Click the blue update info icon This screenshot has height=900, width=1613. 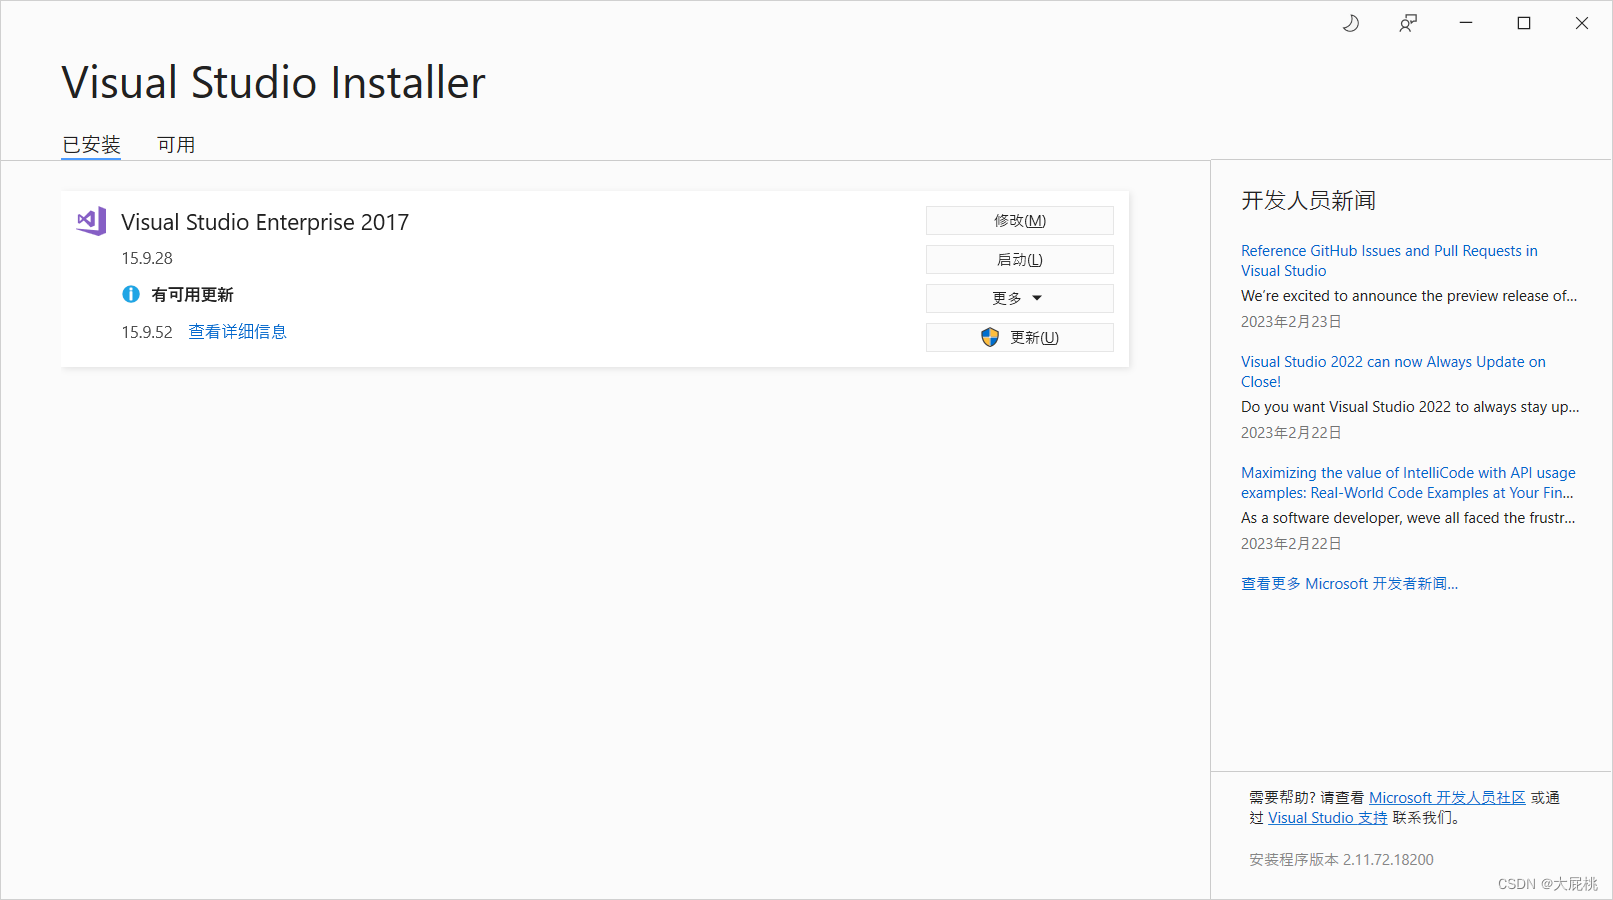tap(131, 294)
